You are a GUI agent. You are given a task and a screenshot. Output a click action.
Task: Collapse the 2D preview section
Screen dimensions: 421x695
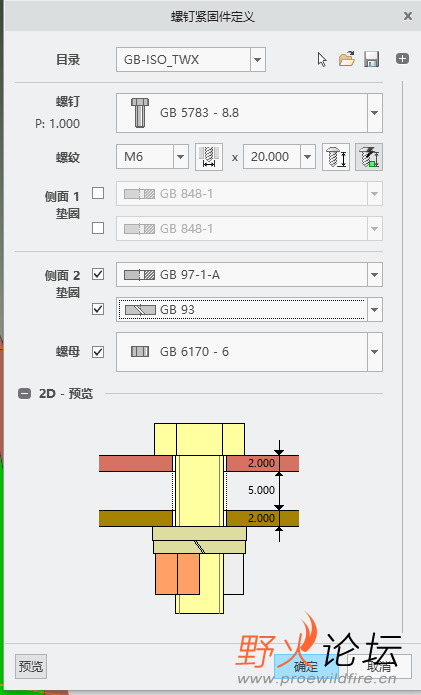pos(24,394)
